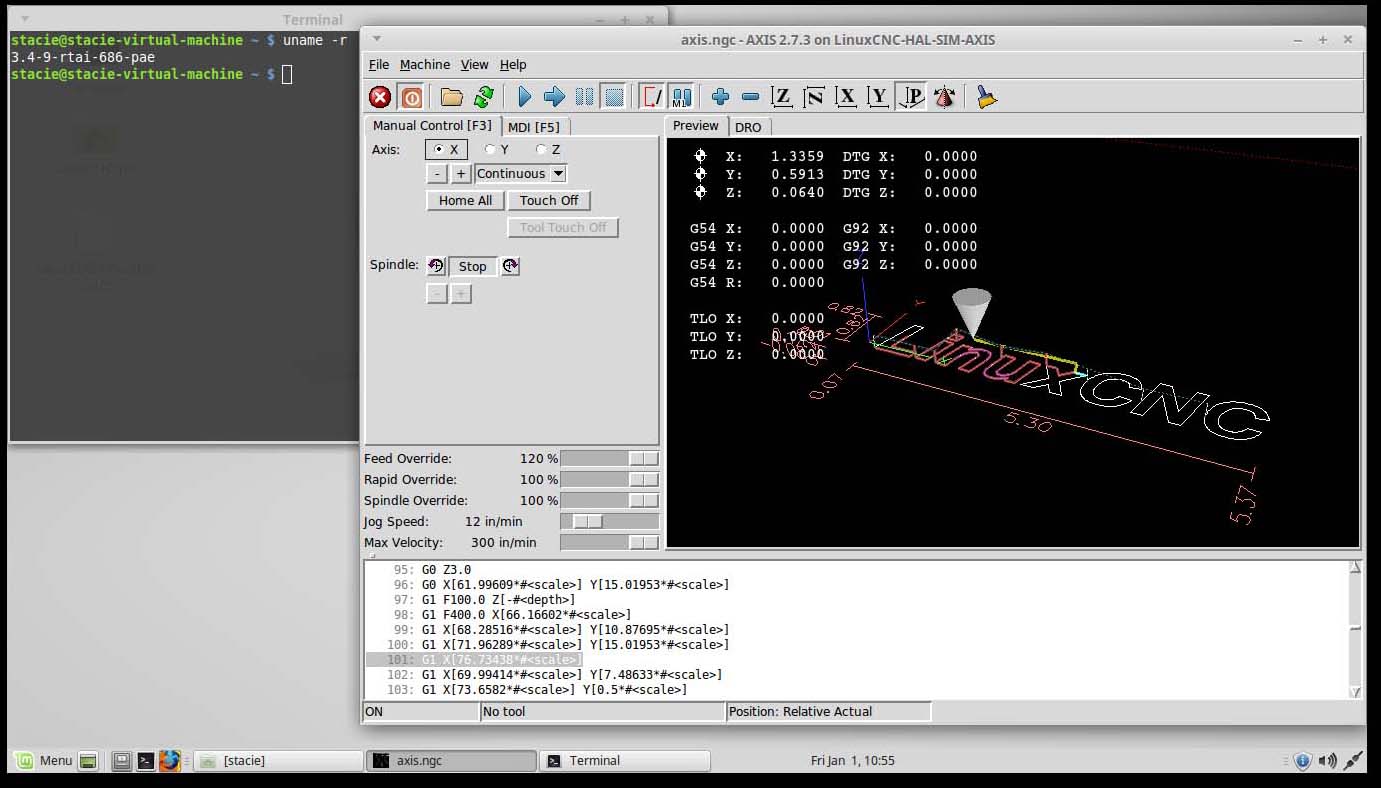Open the View menu
1381x788 pixels.
475,64
